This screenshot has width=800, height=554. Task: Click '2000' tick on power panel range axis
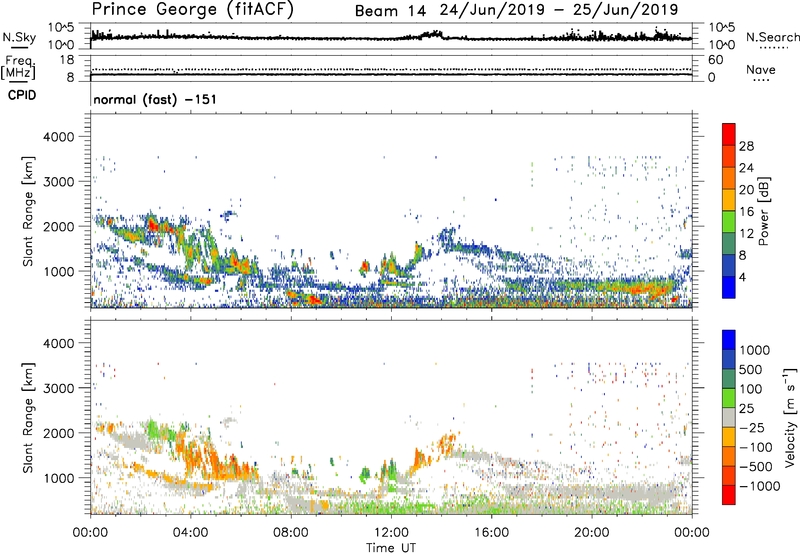pos(58,226)
